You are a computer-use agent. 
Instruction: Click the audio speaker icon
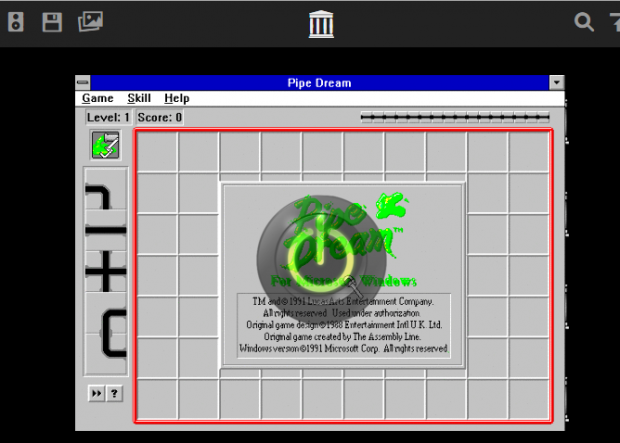[15, 22]
